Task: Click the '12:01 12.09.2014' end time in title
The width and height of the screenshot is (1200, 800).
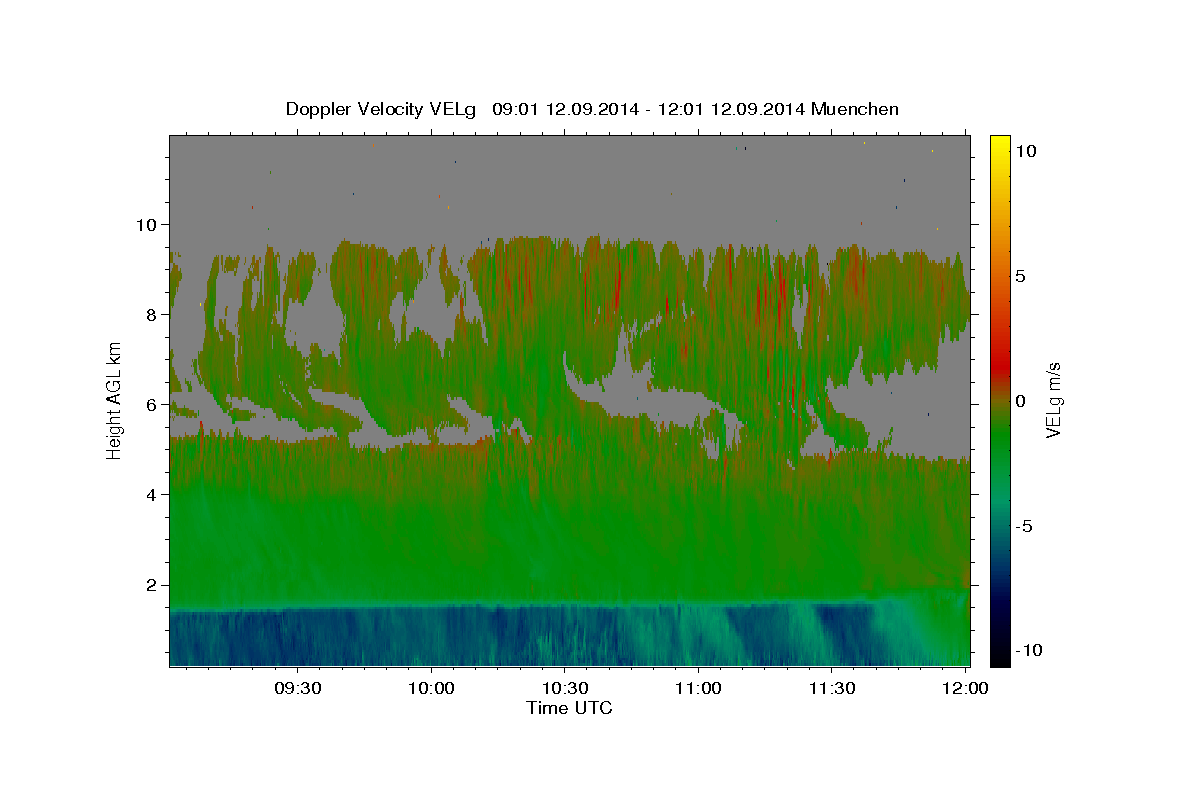Action: [x=730, y=109]
